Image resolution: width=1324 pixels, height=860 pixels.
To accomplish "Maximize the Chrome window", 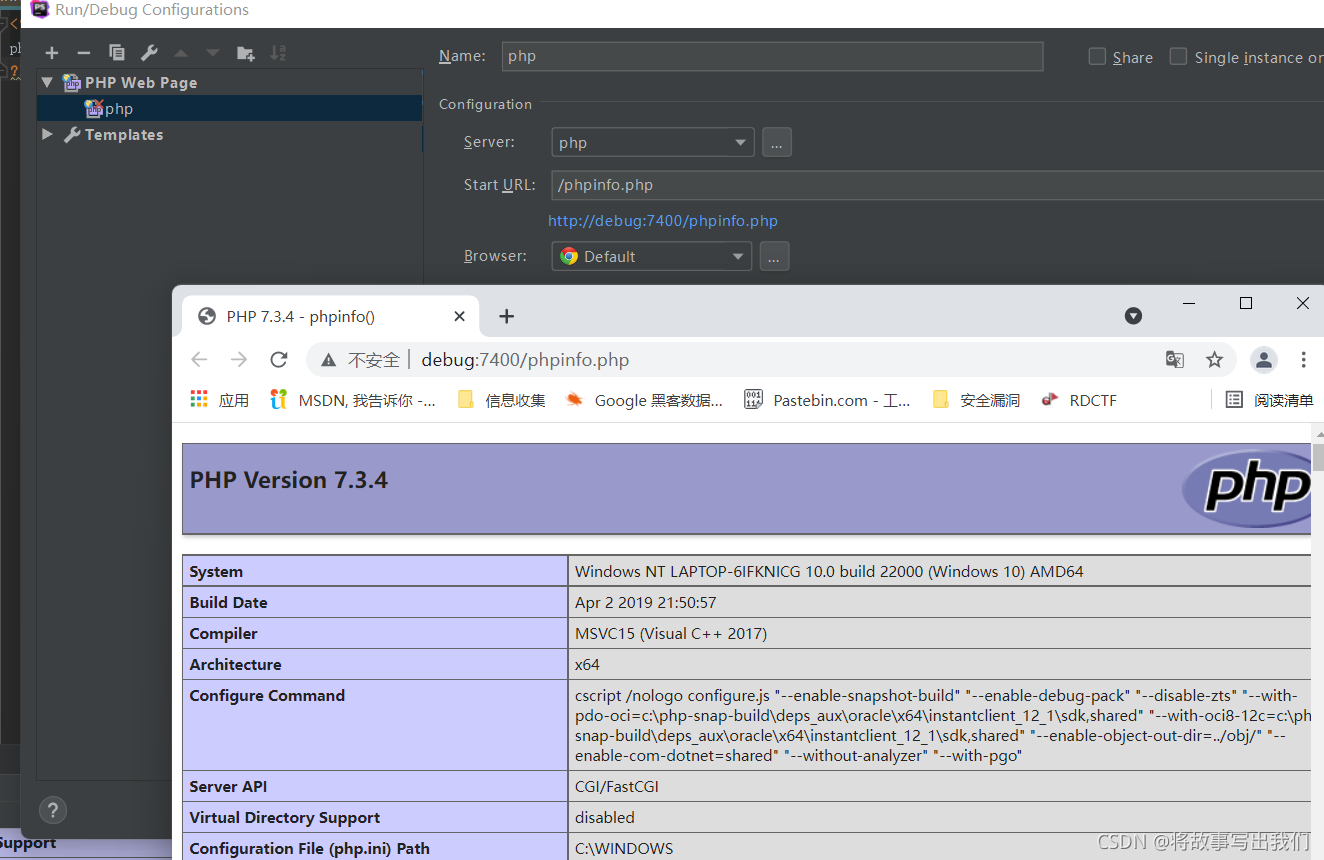I will 1246,303.
